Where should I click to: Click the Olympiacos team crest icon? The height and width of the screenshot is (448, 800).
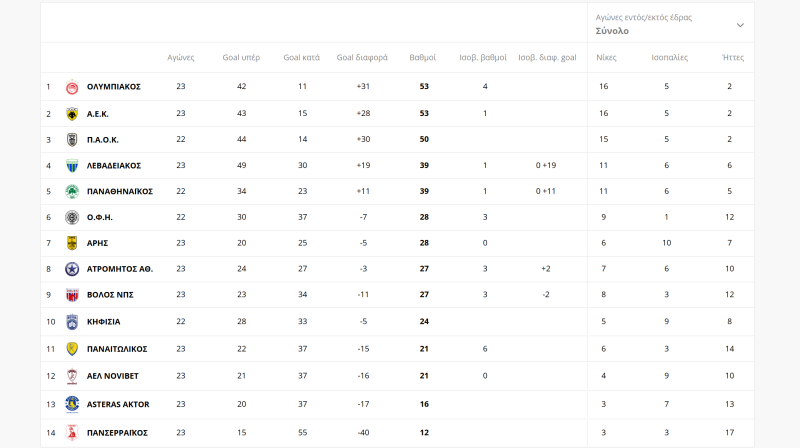coord(72,87)
